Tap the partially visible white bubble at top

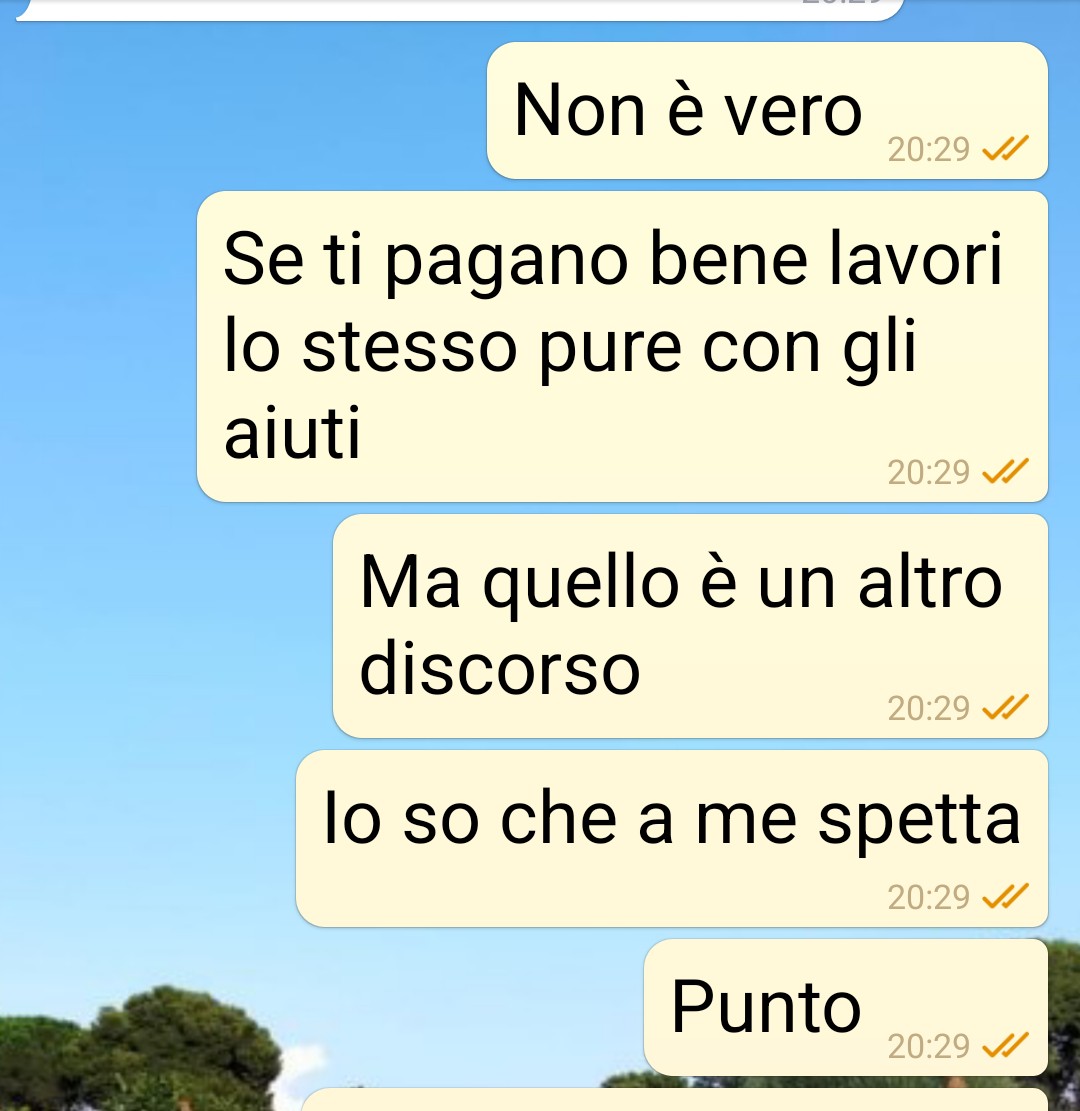coord(461,9)
